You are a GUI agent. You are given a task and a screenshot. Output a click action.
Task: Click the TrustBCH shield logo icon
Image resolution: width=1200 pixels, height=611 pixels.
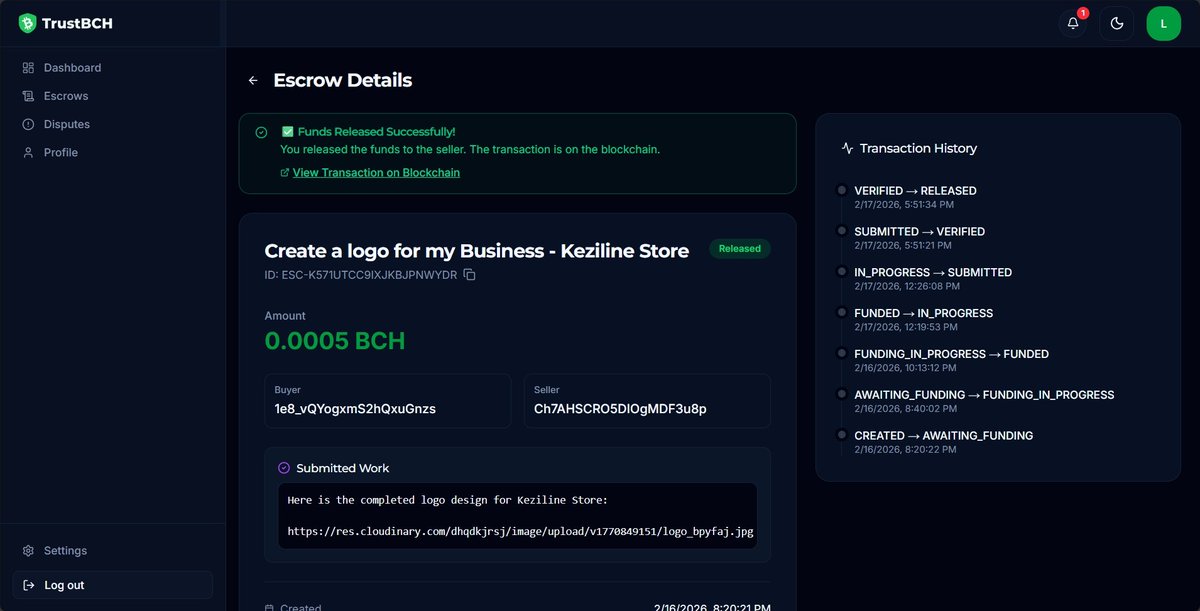point(27,23)
